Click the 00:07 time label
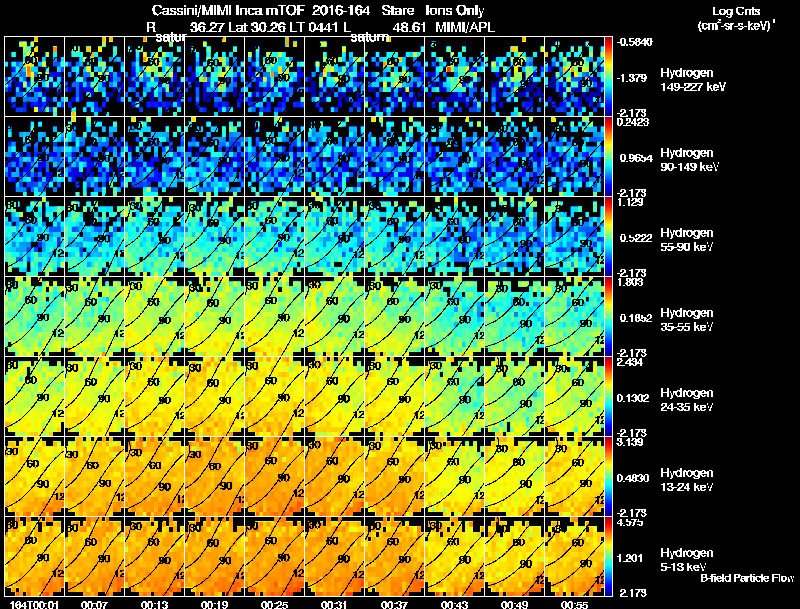The height and width of the screenshot is (609, 800). pyautogui.click(x=94, y=604)
